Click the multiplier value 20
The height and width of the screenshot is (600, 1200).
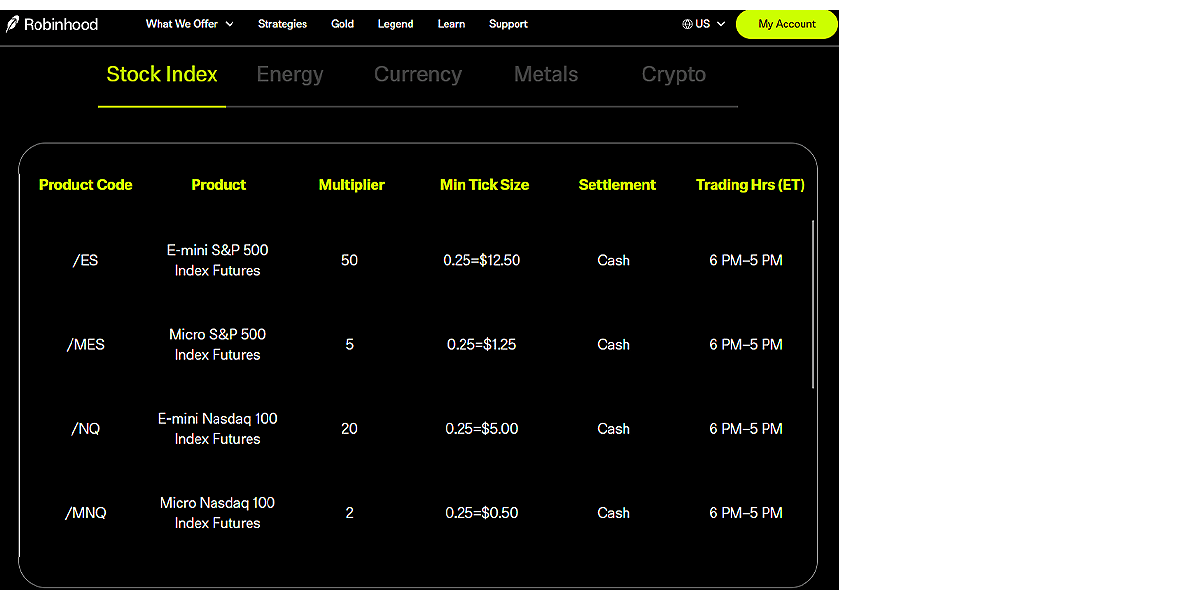pyautogui.click(x=349, y=429)
